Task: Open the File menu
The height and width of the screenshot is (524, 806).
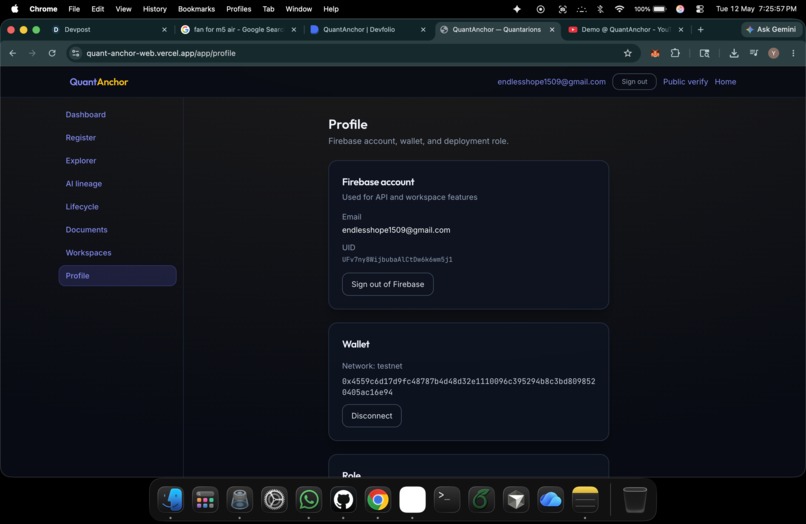Action: click(74, 9)
